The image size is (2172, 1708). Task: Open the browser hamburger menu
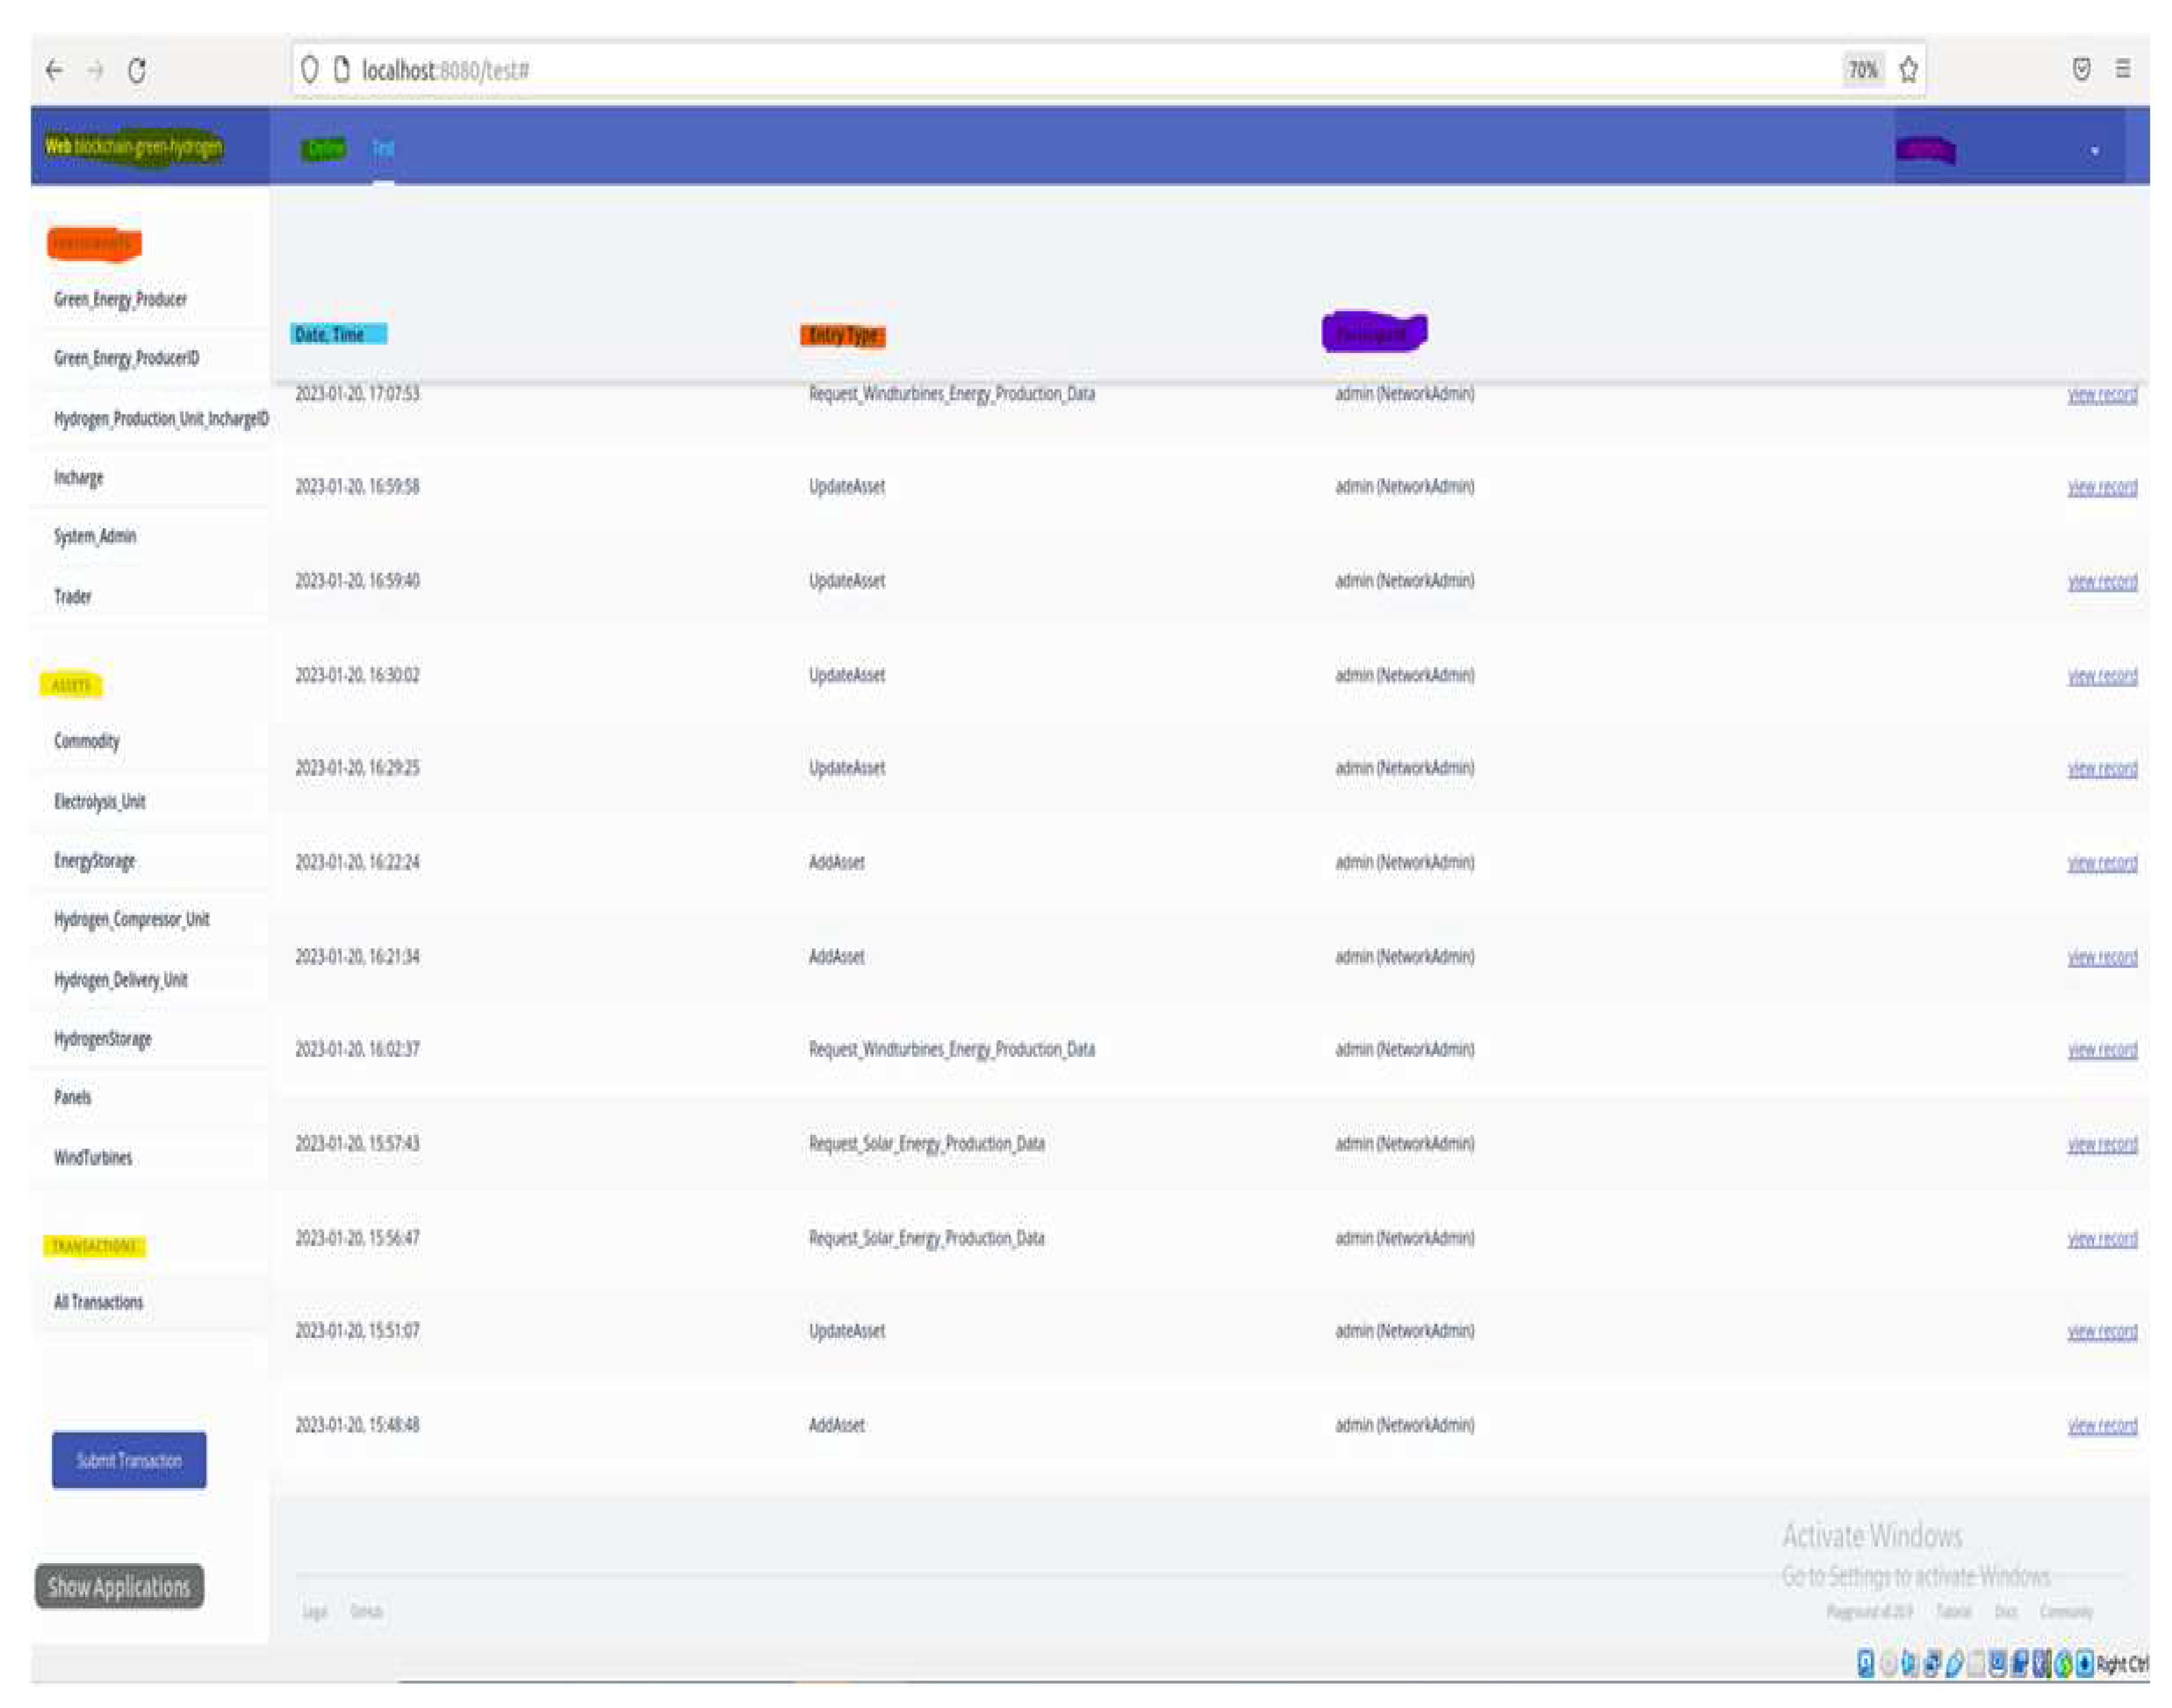(2122, 69)
